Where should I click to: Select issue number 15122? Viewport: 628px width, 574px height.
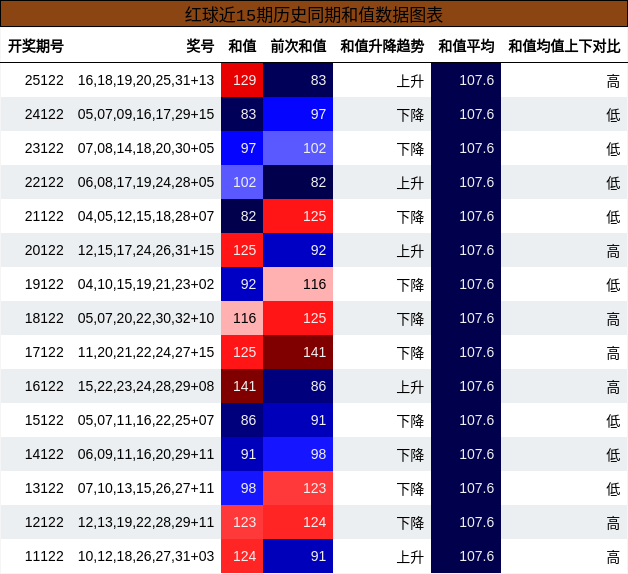(x=44, y=421)
